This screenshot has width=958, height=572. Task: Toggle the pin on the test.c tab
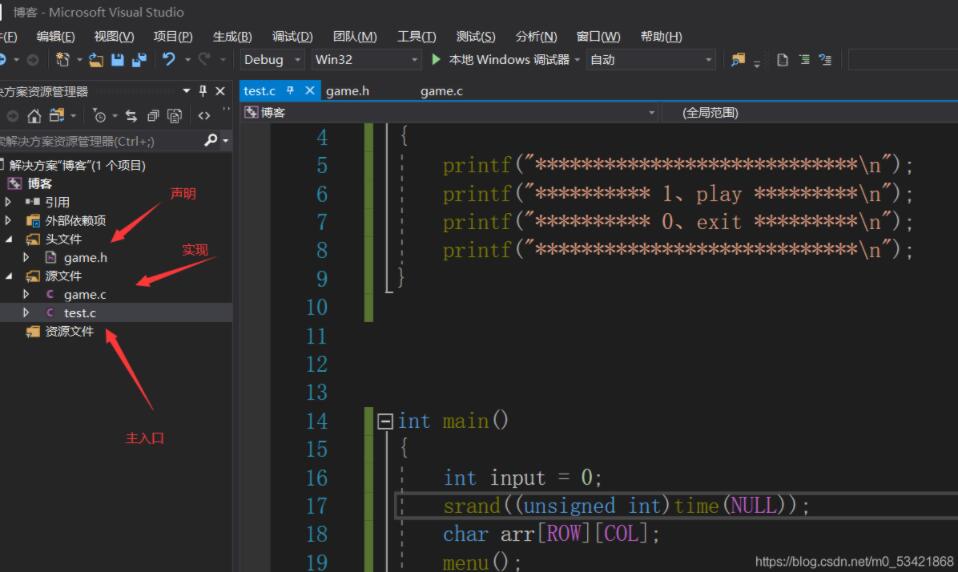click(291, 91)
